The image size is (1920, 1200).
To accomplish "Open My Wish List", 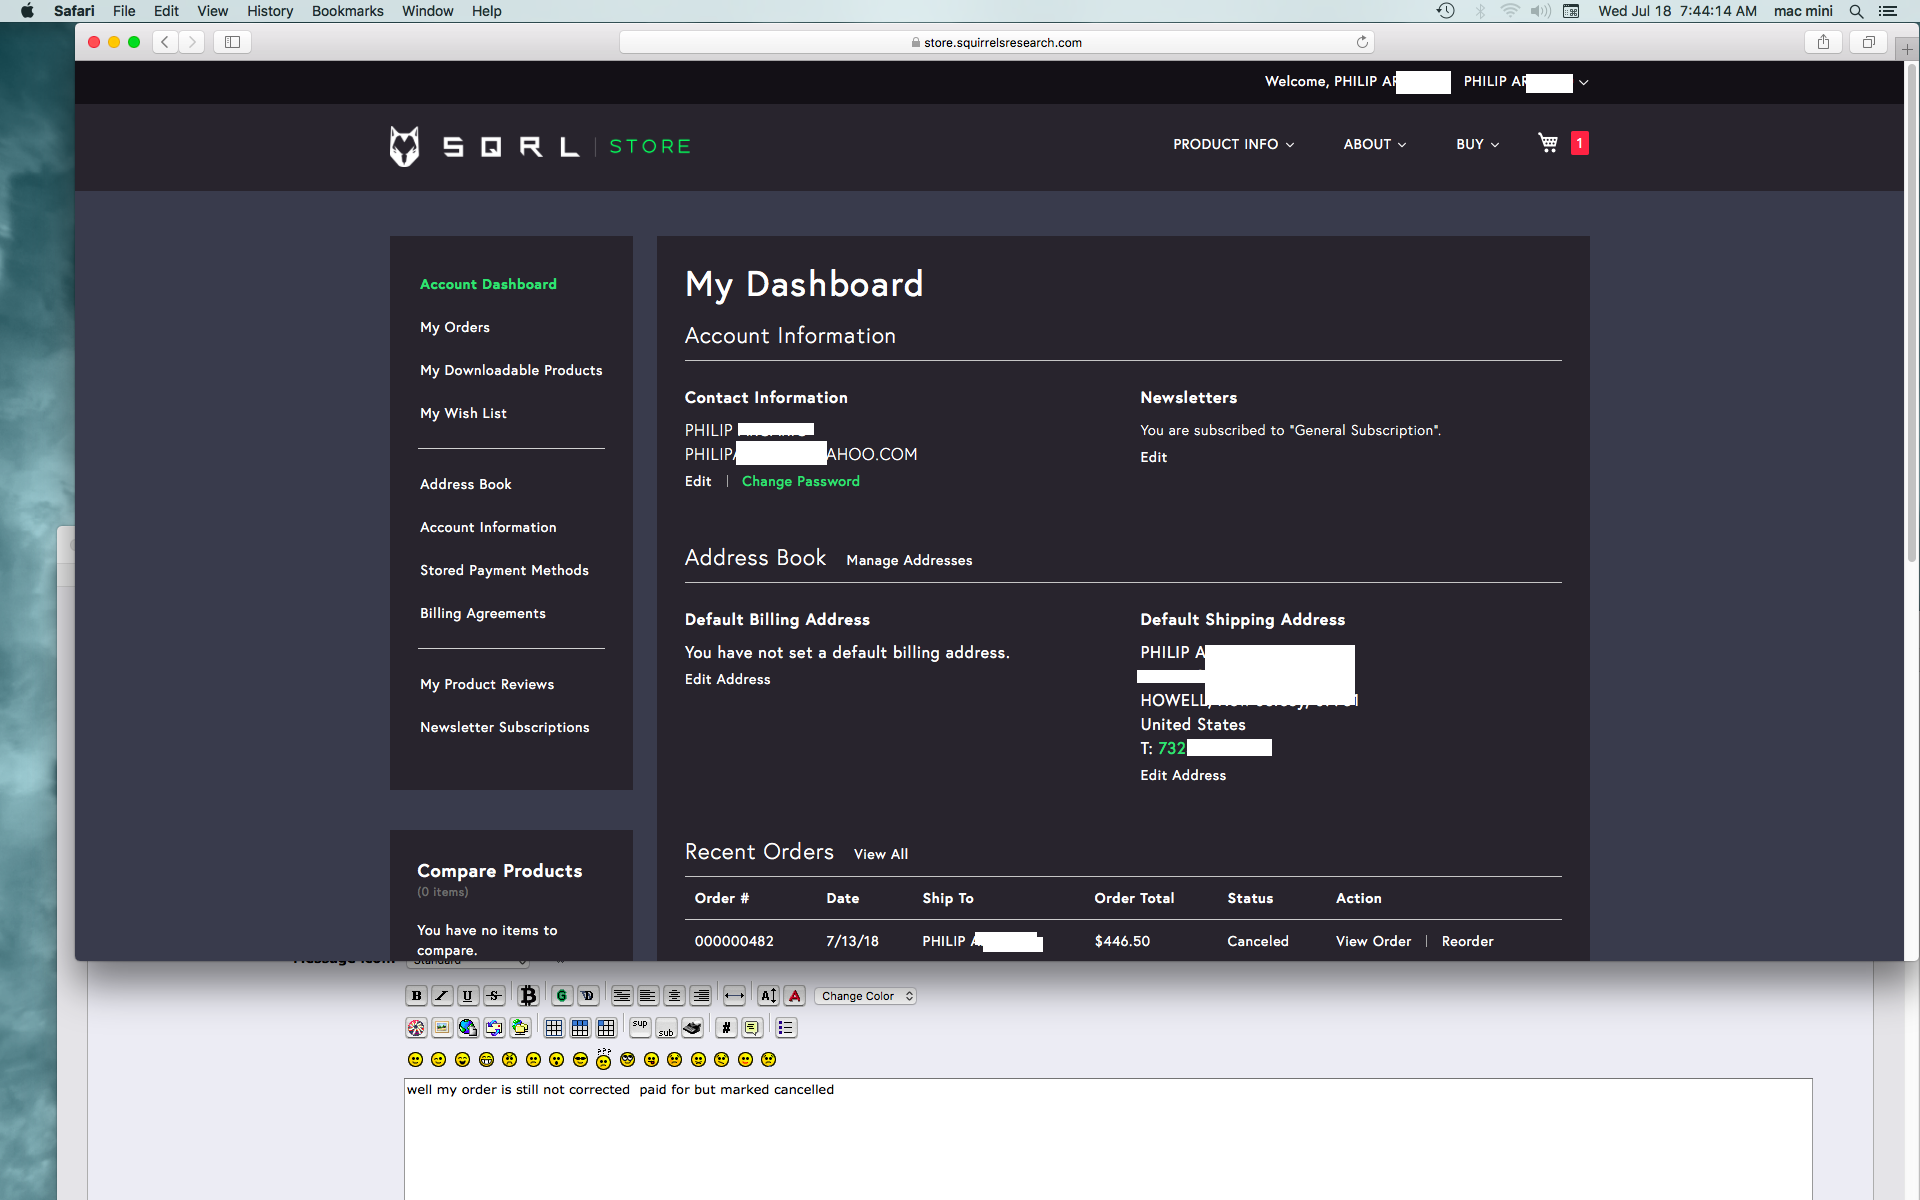I will [463, 413].
